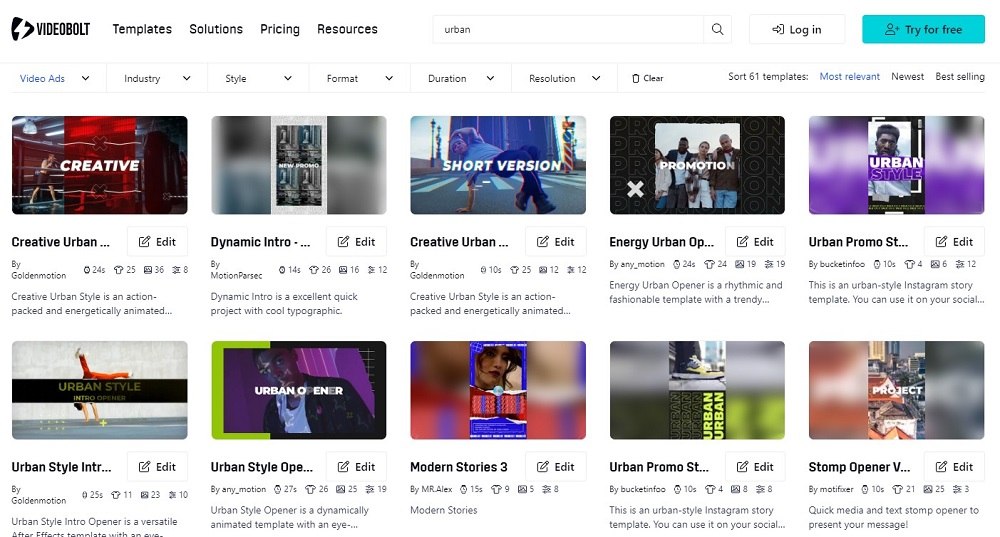Open the SHORT VERSION dancer thumbnail
Viewport: 1000px width, 537px height.
pos(498,165)
